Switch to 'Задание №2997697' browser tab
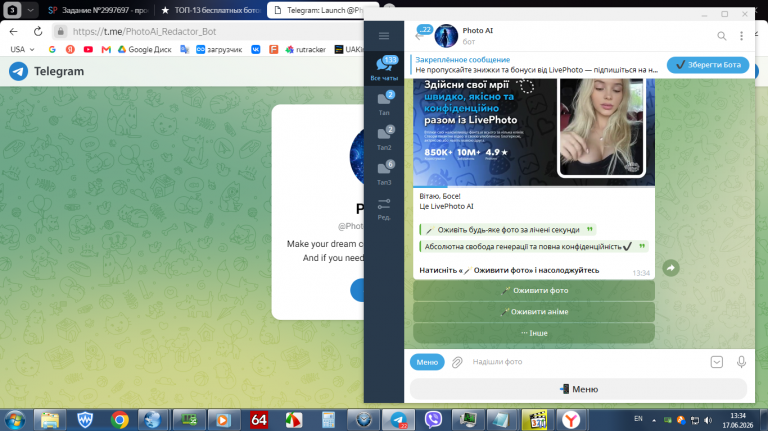This screenshot has height=431, width=768. pyautogui.click(x=99, y=10)
